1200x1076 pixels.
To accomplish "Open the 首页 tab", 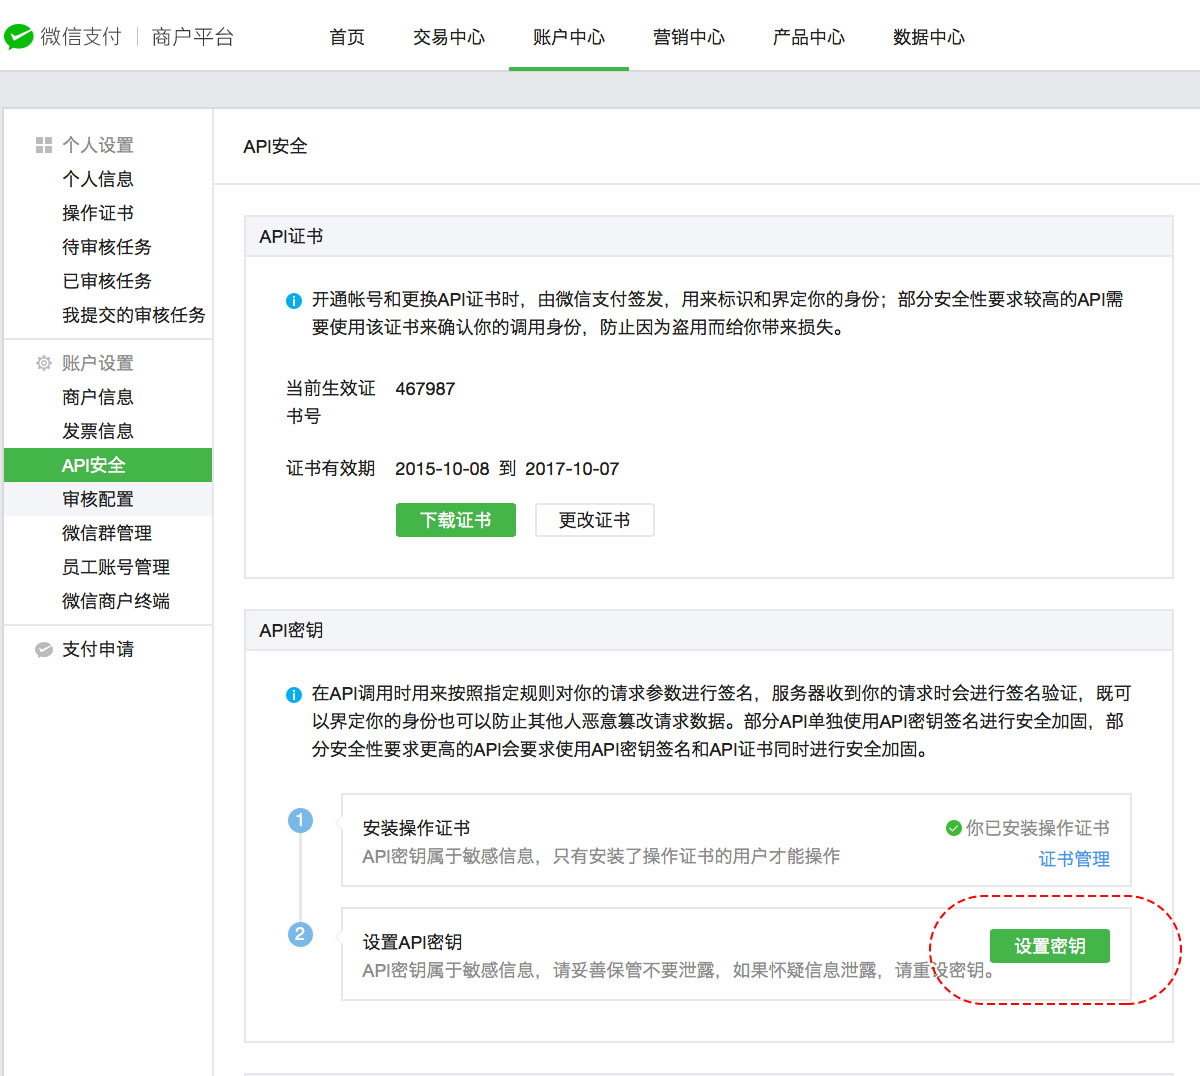I will click(x=347, y=37).
